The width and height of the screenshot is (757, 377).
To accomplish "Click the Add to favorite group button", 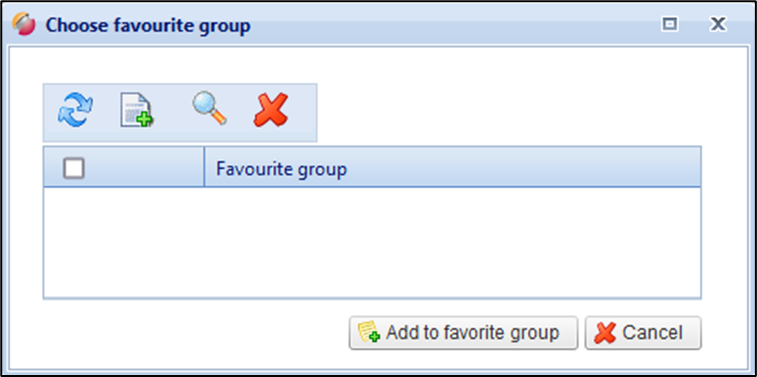I will (x=463, y=333).
